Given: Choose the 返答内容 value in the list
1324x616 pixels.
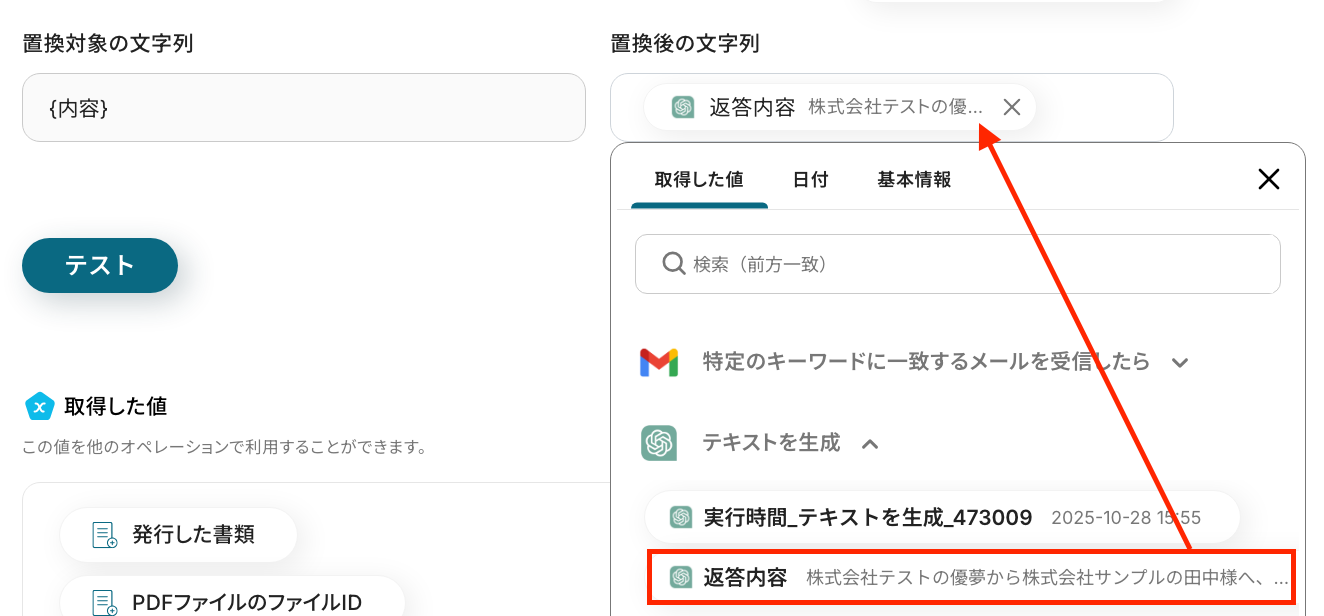Looking at the screenshot, I should tap(970, 577).
